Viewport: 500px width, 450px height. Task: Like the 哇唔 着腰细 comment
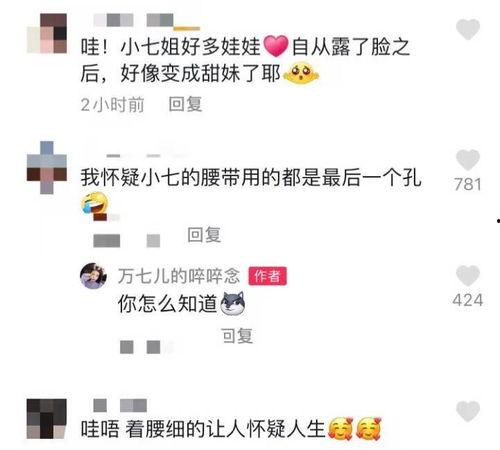click(468, 411)
